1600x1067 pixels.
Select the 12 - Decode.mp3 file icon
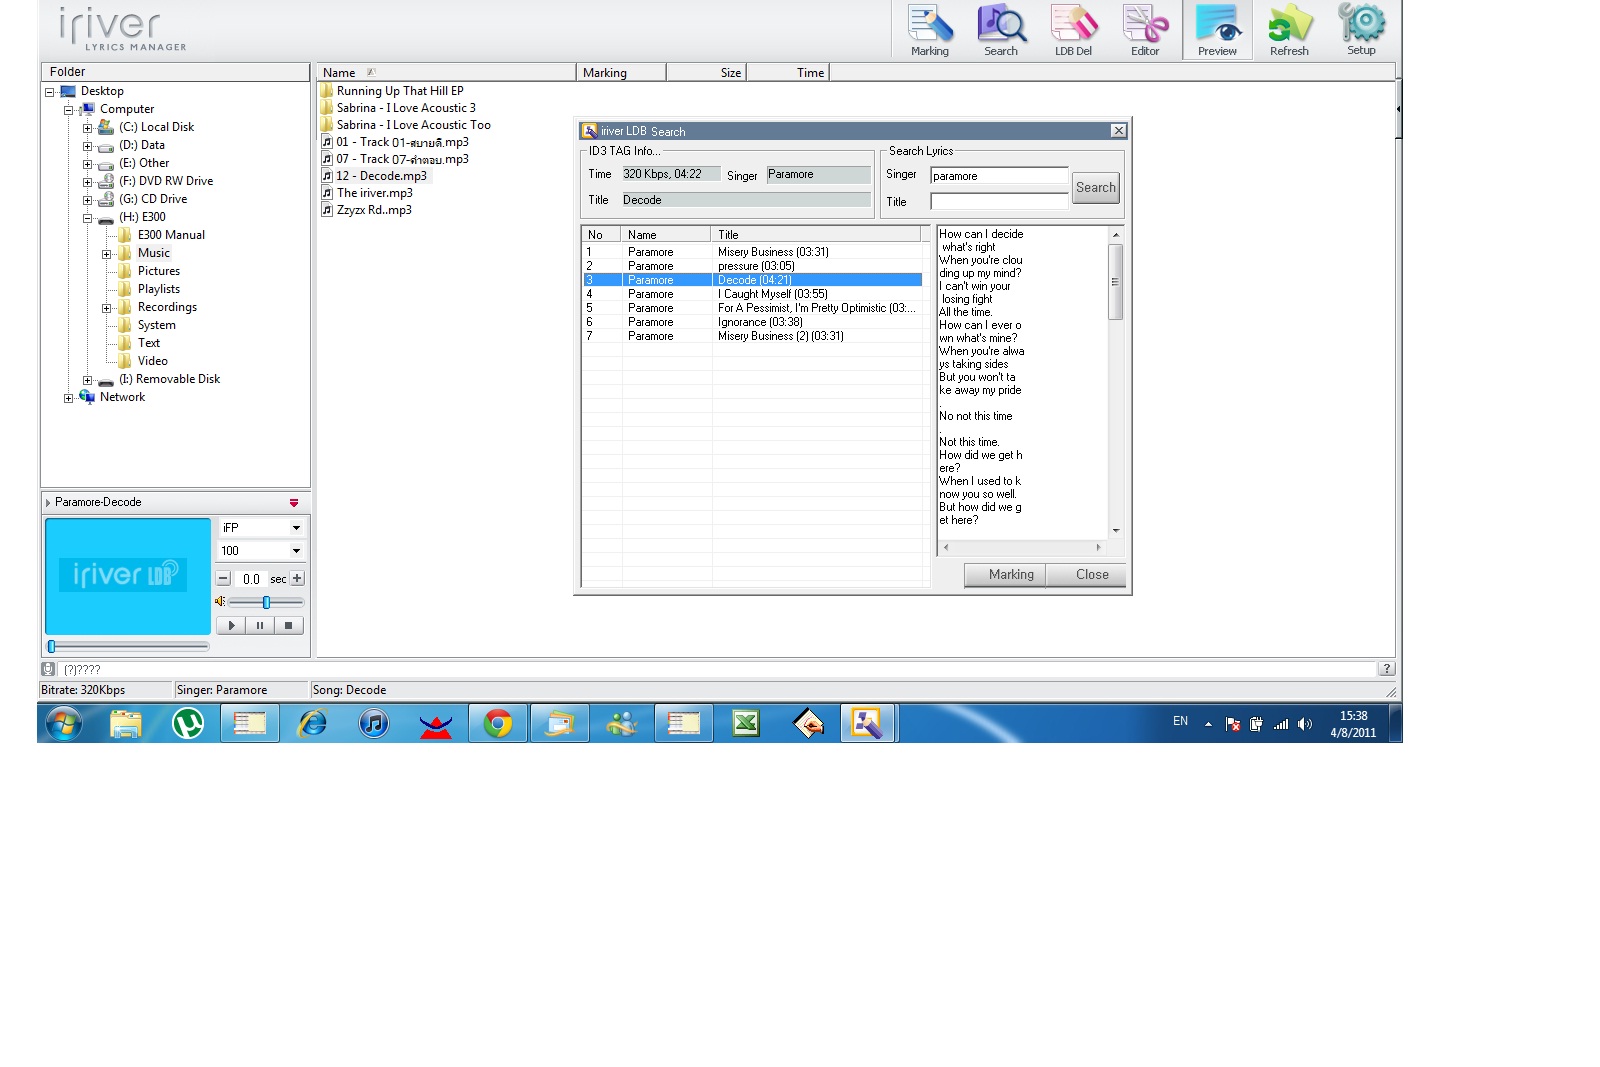(x=327, y=176)
